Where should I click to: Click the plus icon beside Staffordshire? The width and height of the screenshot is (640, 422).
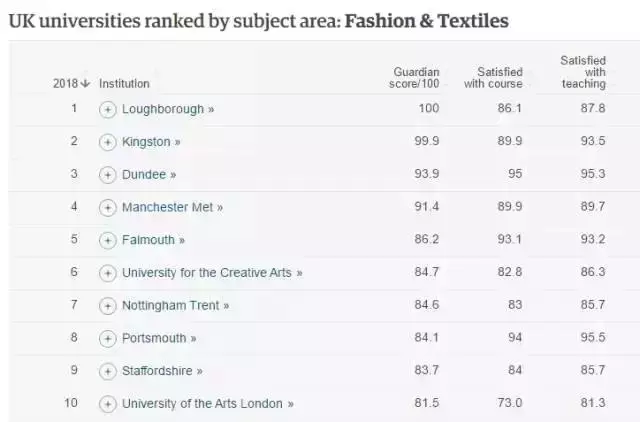pyautogui.click(x=107, y=371)
